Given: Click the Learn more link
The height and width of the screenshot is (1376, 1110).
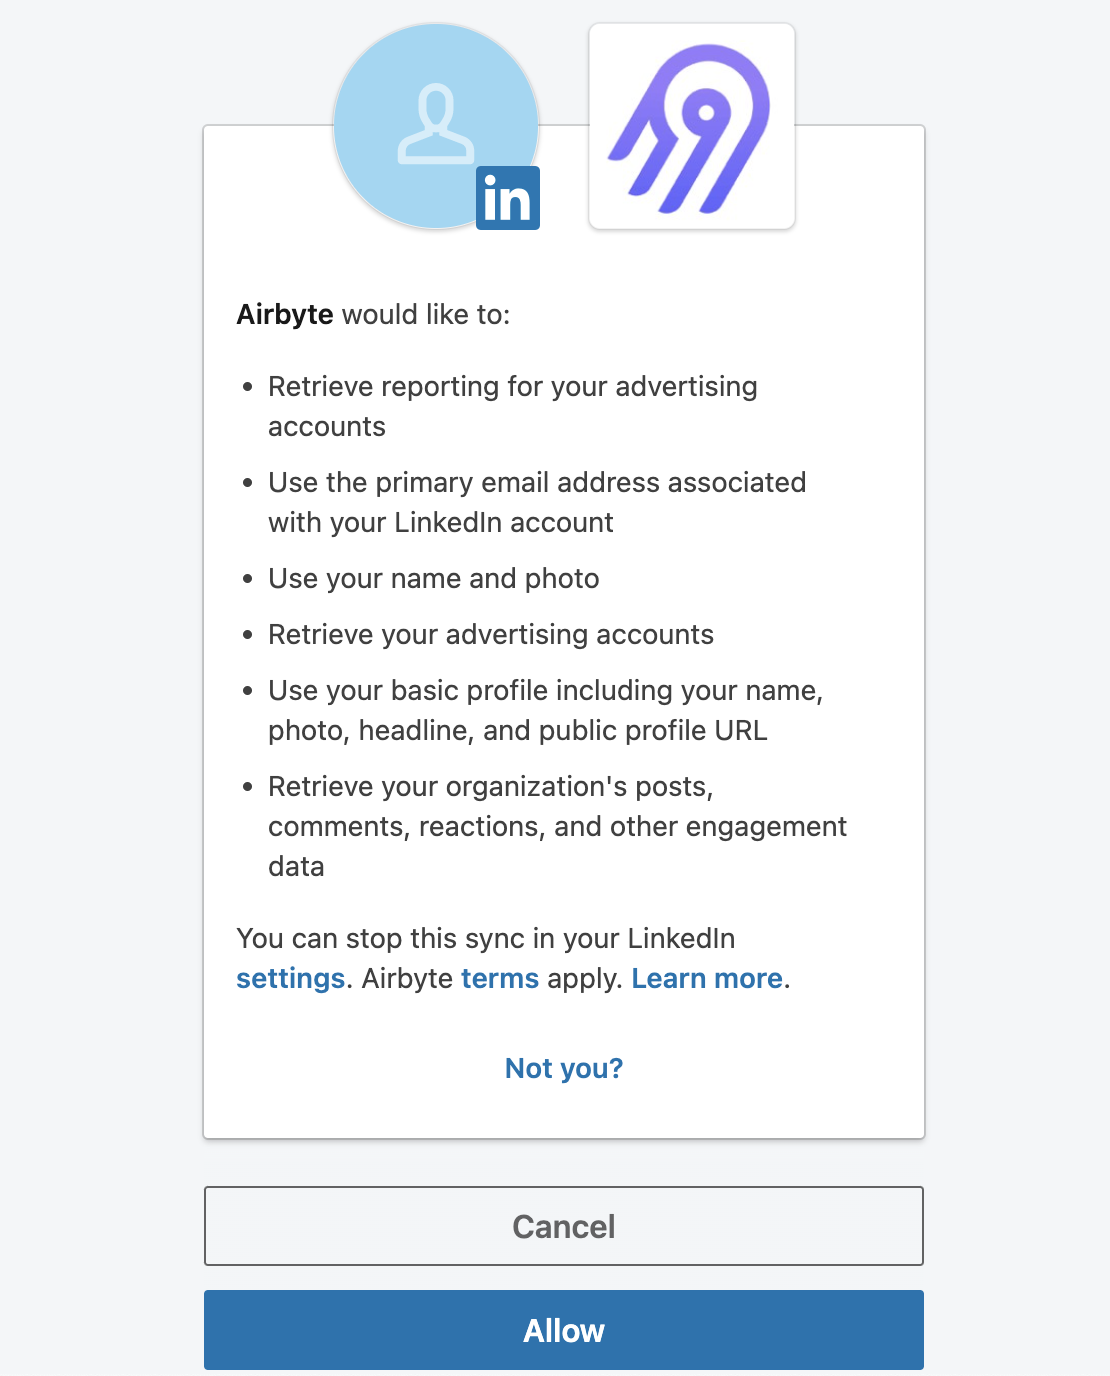Looking at the screenshot, I should tap(706, 978).
